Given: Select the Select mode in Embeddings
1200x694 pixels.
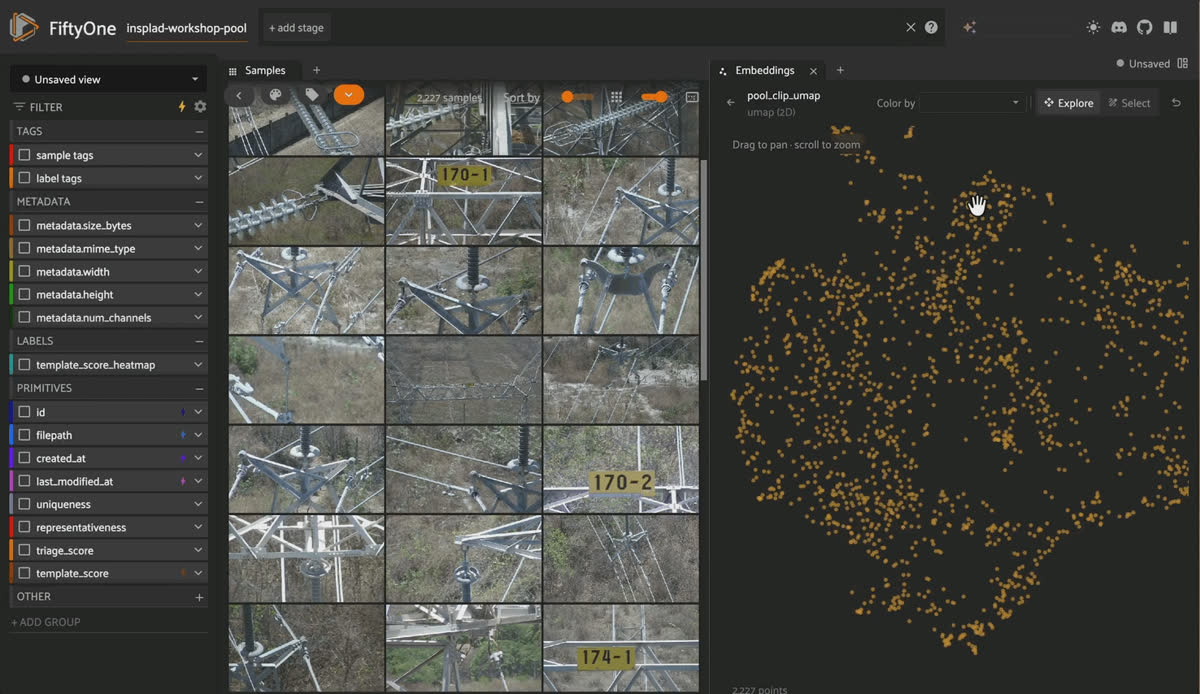Looking at the screenshot, I should click(x=1130, y=103).
